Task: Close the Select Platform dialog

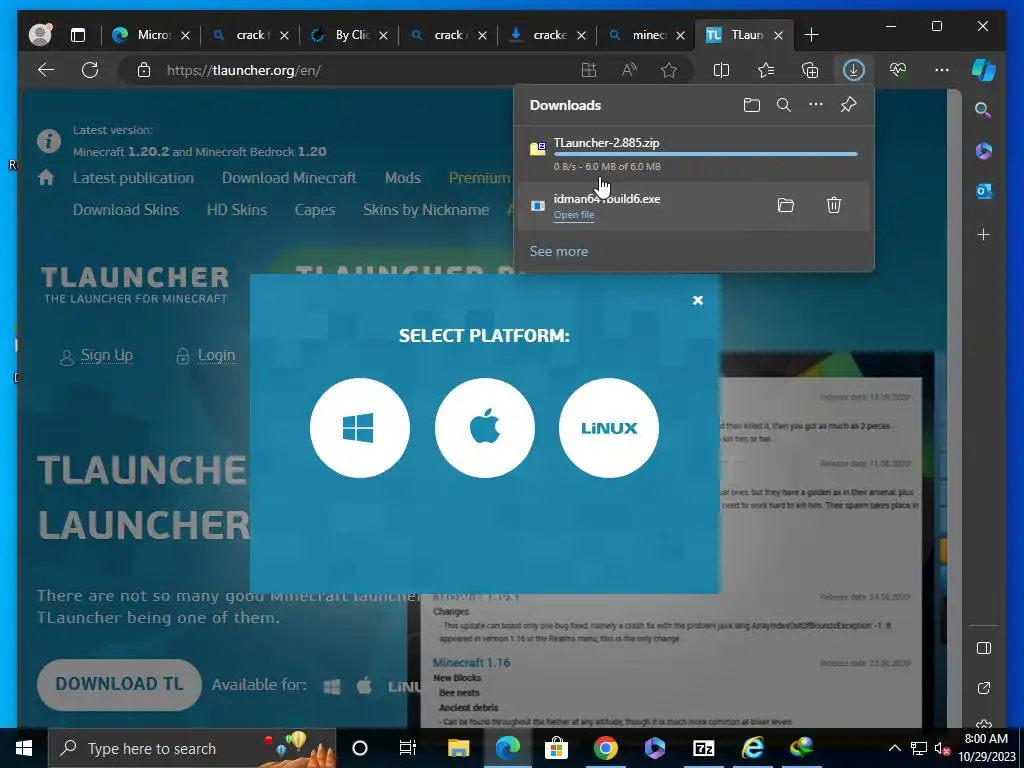Action: click(x=697, y=300)
